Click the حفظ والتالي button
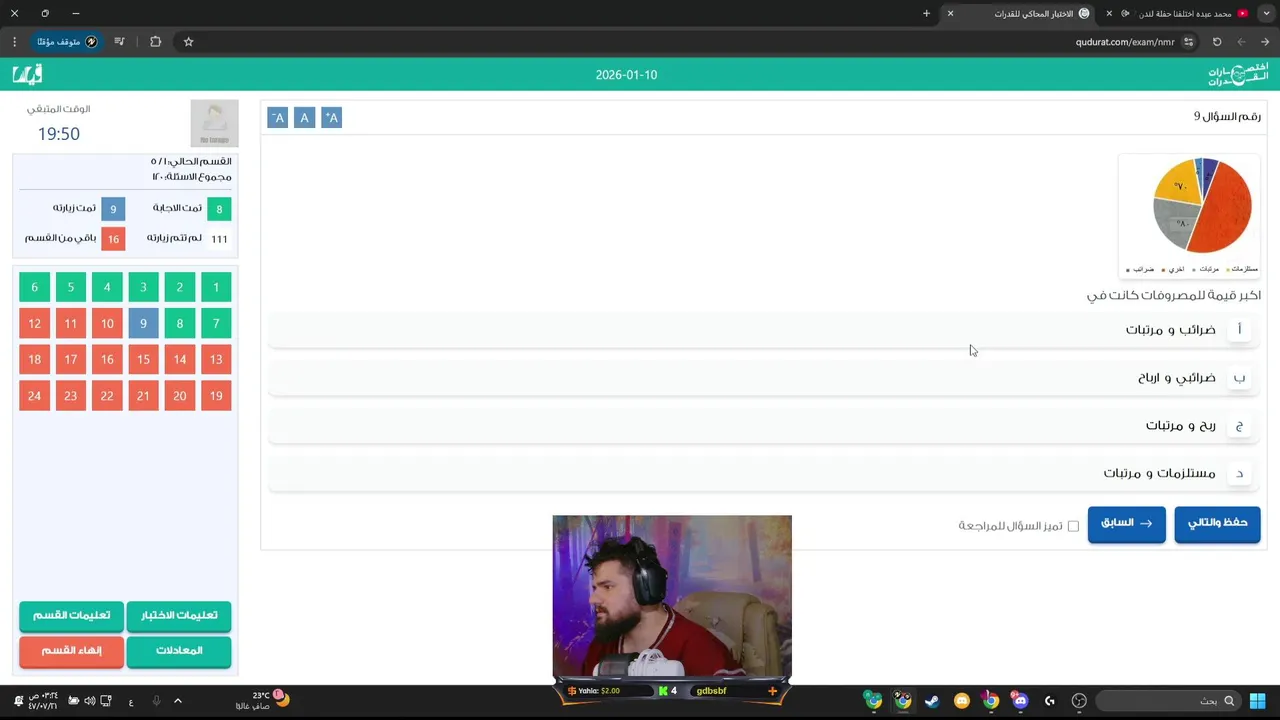Screen dimensions: 1280x720 point(1217,523)
